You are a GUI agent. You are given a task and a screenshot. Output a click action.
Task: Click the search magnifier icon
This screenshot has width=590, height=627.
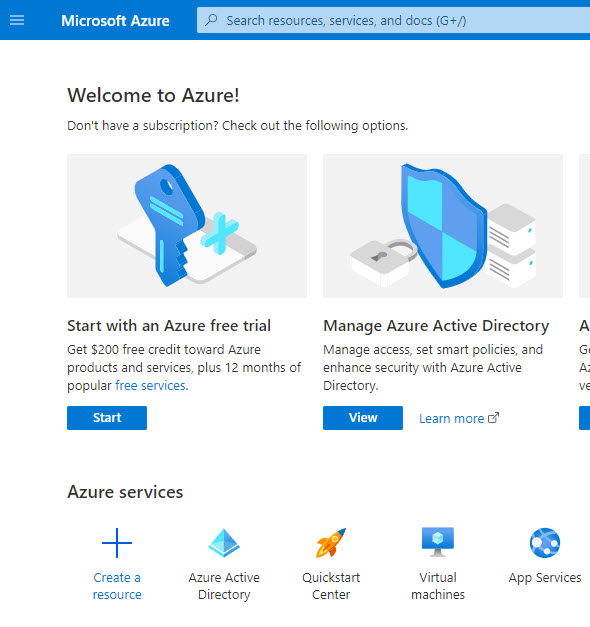pyautogui.click(x=211, y=20)
